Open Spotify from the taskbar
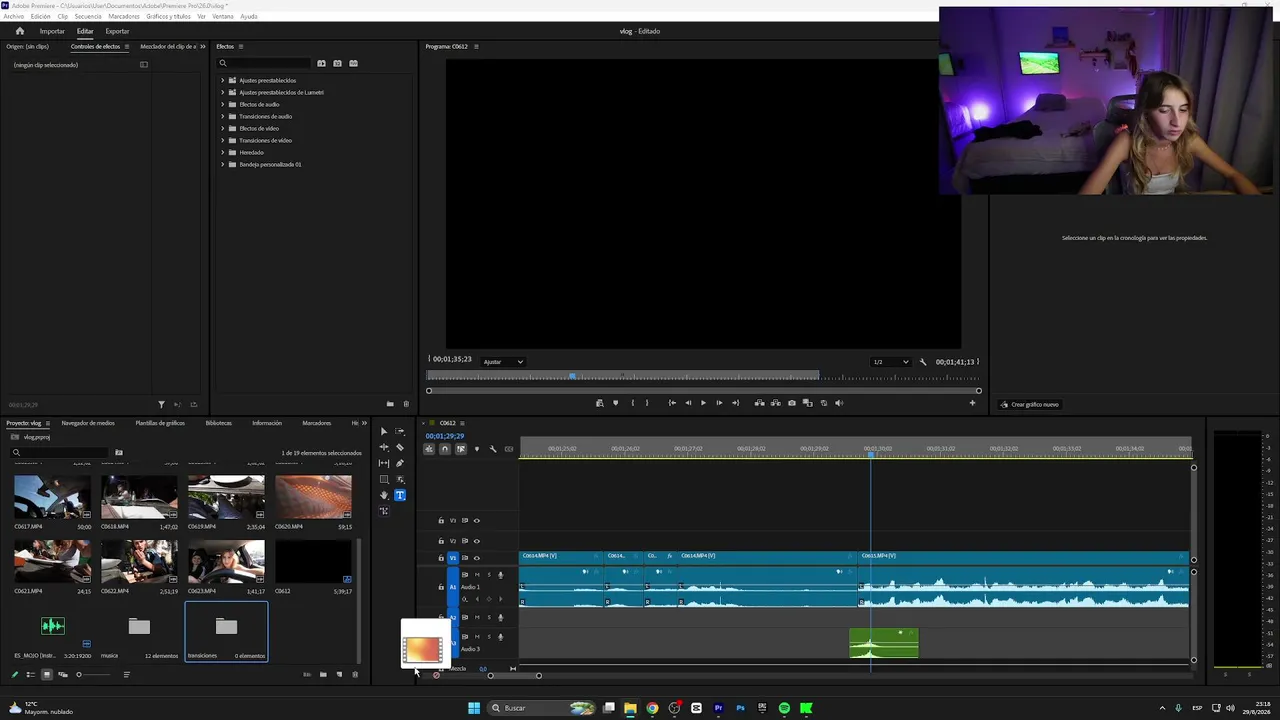Viewport: 1280px width, 720px height. click(x=784, y=708)
